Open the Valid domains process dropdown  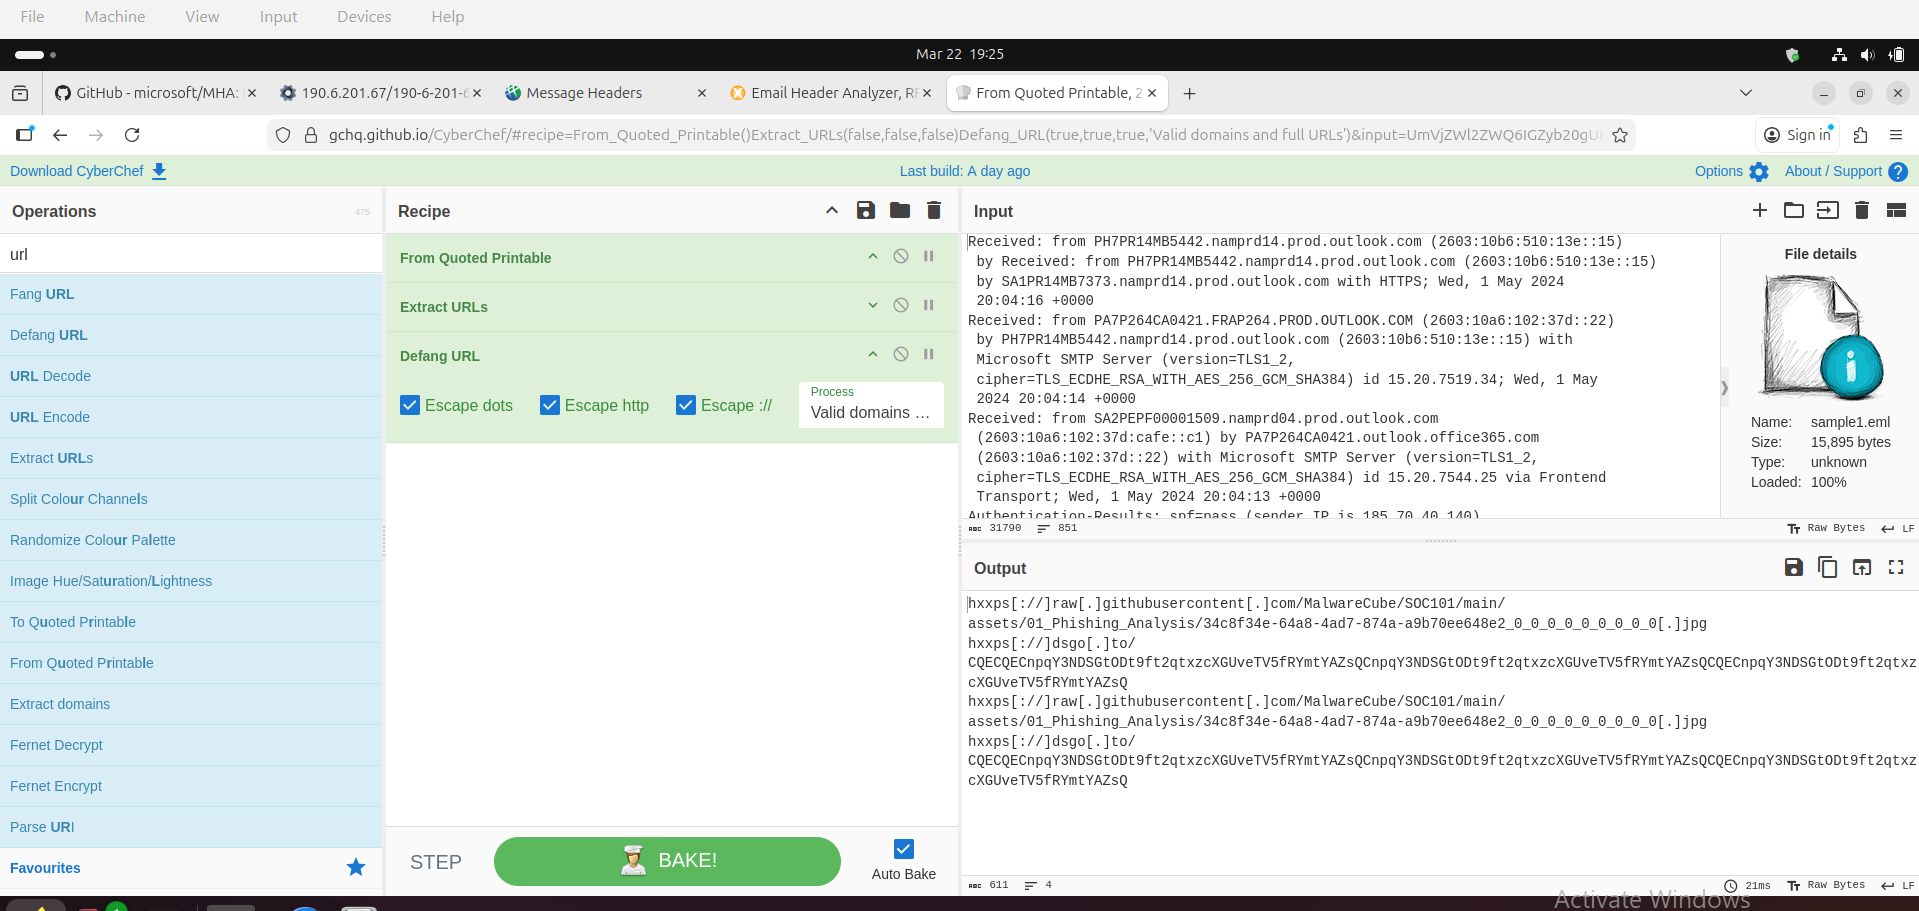[870, 412]
